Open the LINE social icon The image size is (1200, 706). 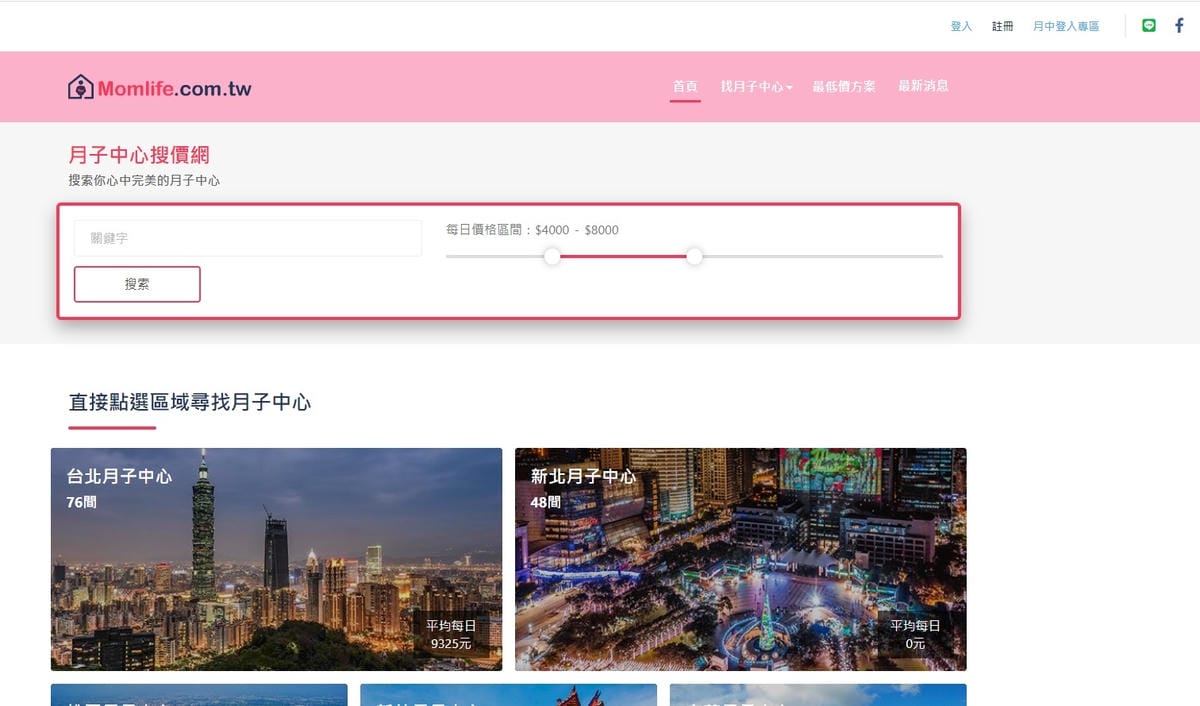[x=1149, y=26]
